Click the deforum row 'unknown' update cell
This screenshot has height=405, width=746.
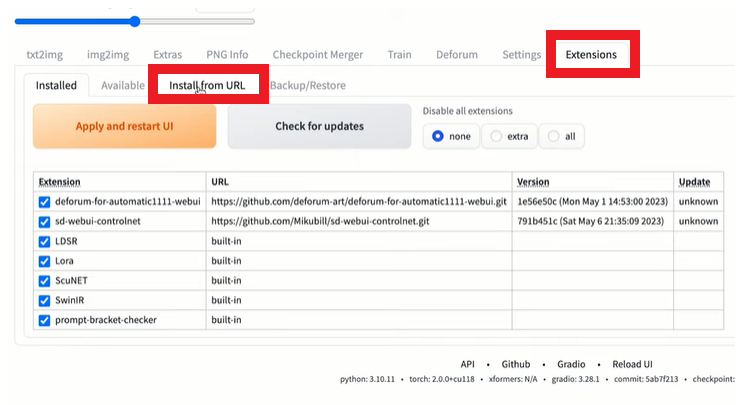(698, 202)
